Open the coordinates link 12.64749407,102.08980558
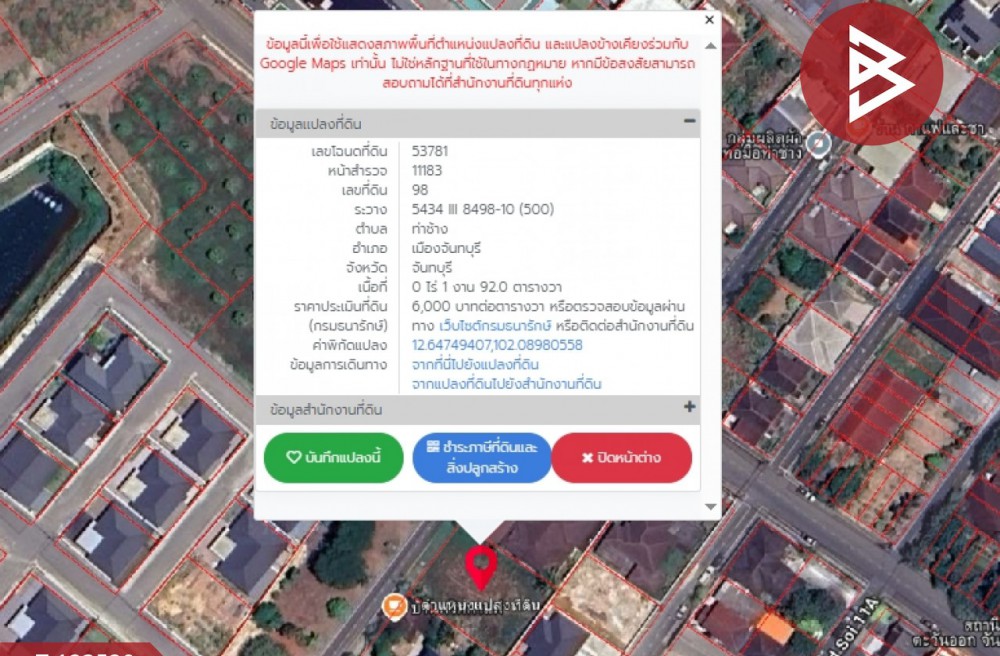Screen dimensions: 1000x656 pyautogui.click(x=497, y=345)
